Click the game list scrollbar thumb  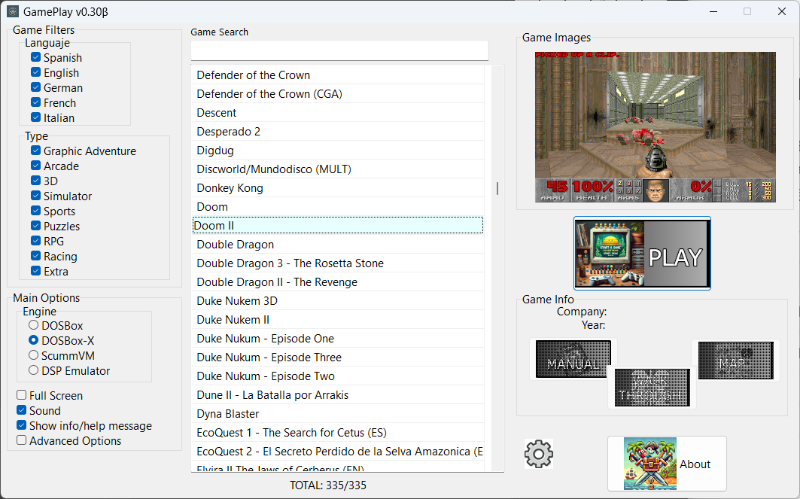497,188
